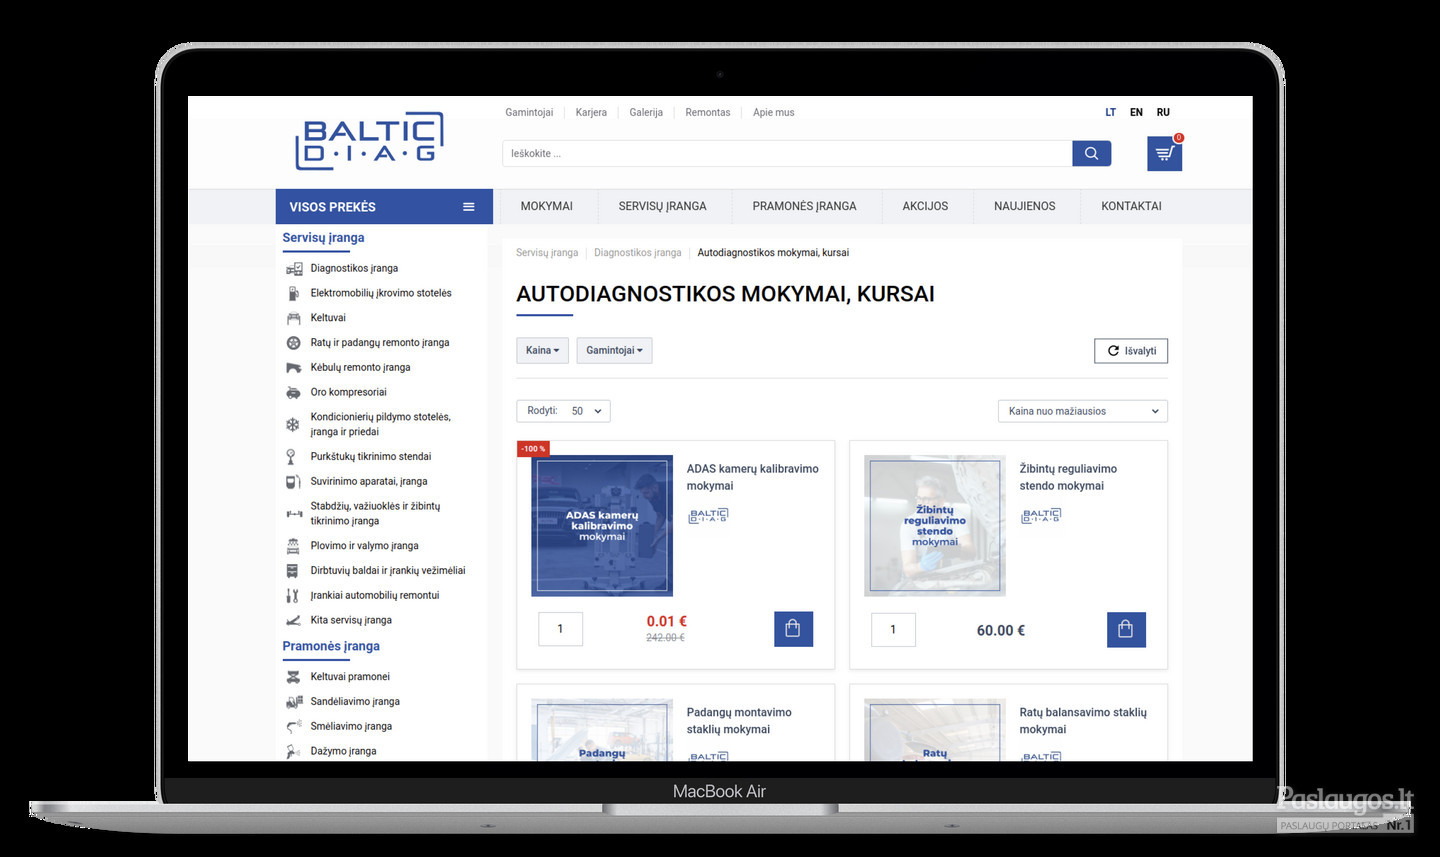1440x857 pixels.
Task: Open Ratų balansavimo staklių mokymai title
Action: [x=1083, y=721]
